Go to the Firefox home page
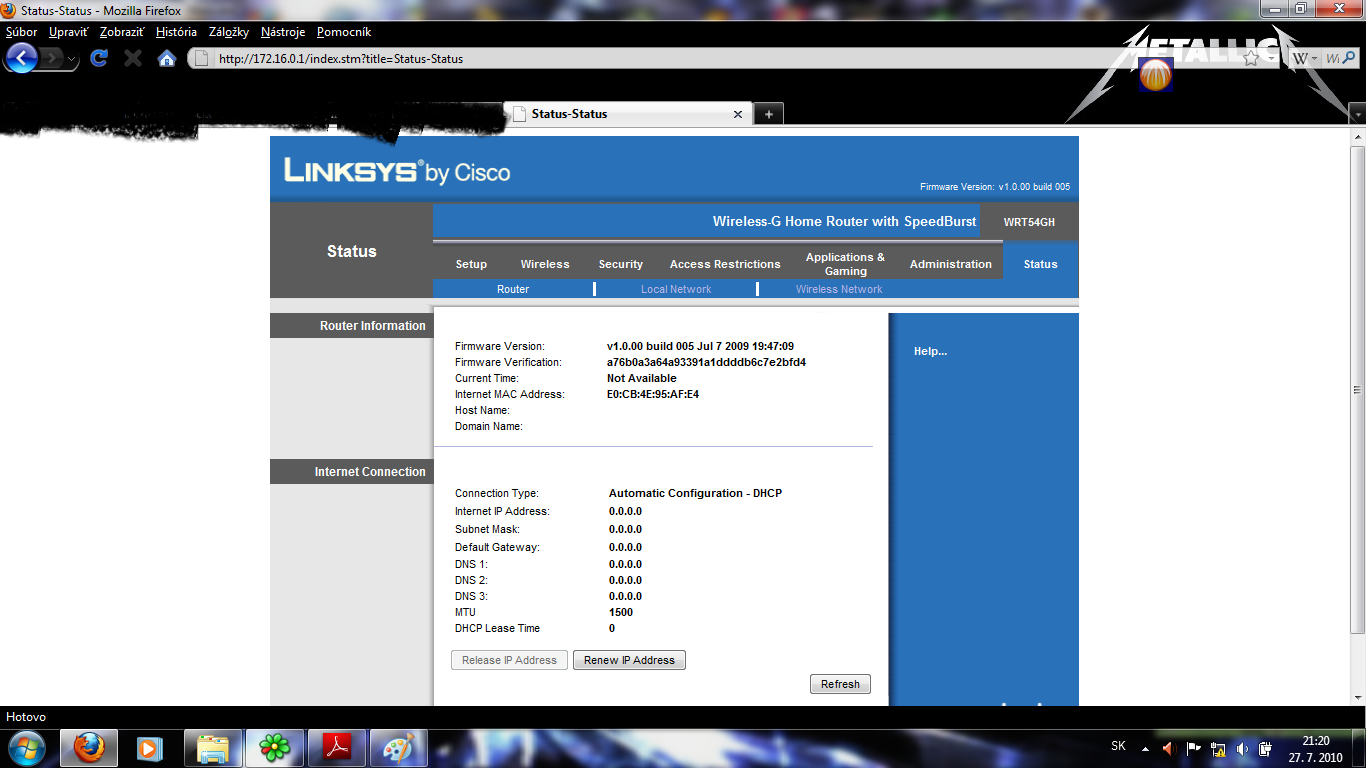 tap(167, 58)
